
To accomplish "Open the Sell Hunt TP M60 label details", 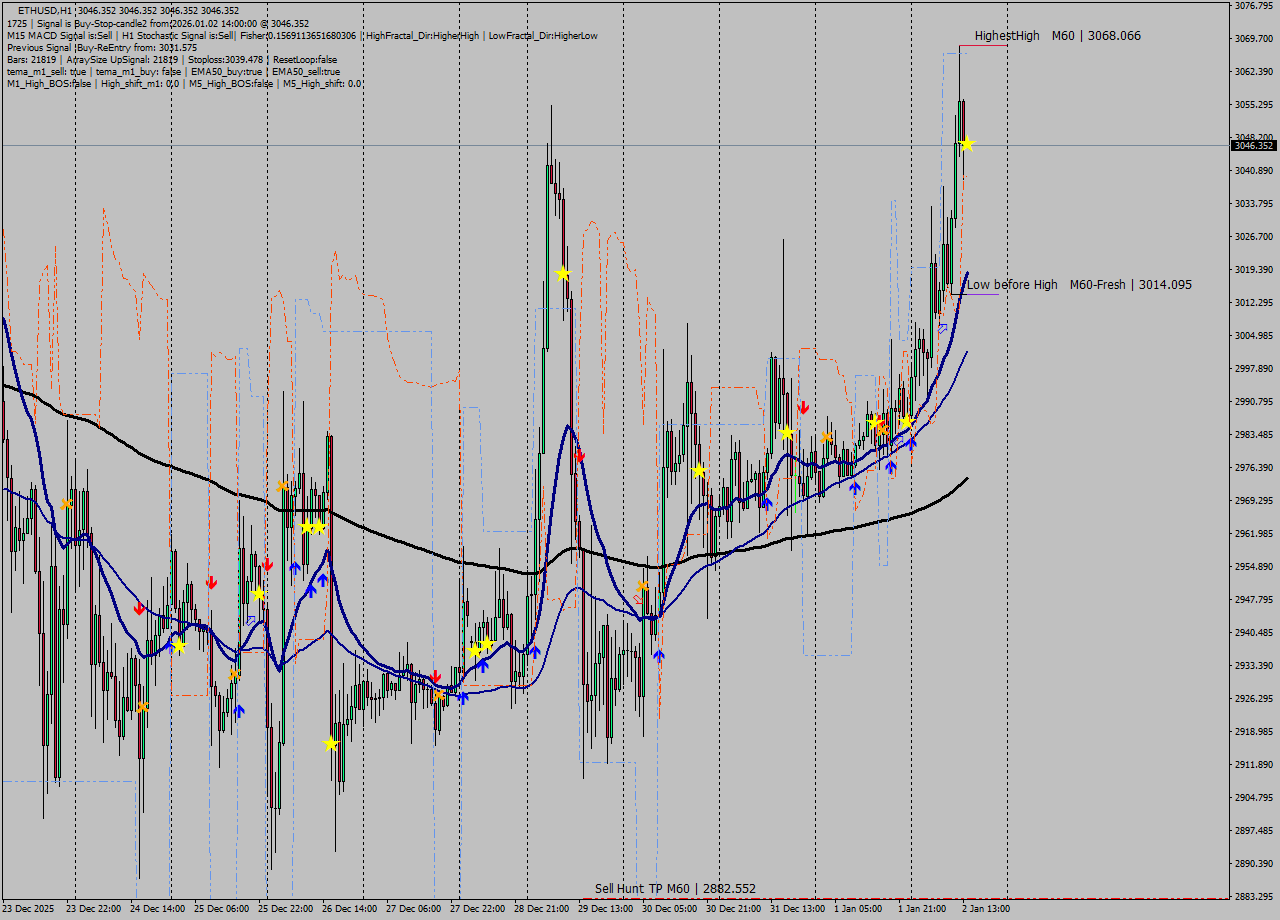I will tap(675, 887).
